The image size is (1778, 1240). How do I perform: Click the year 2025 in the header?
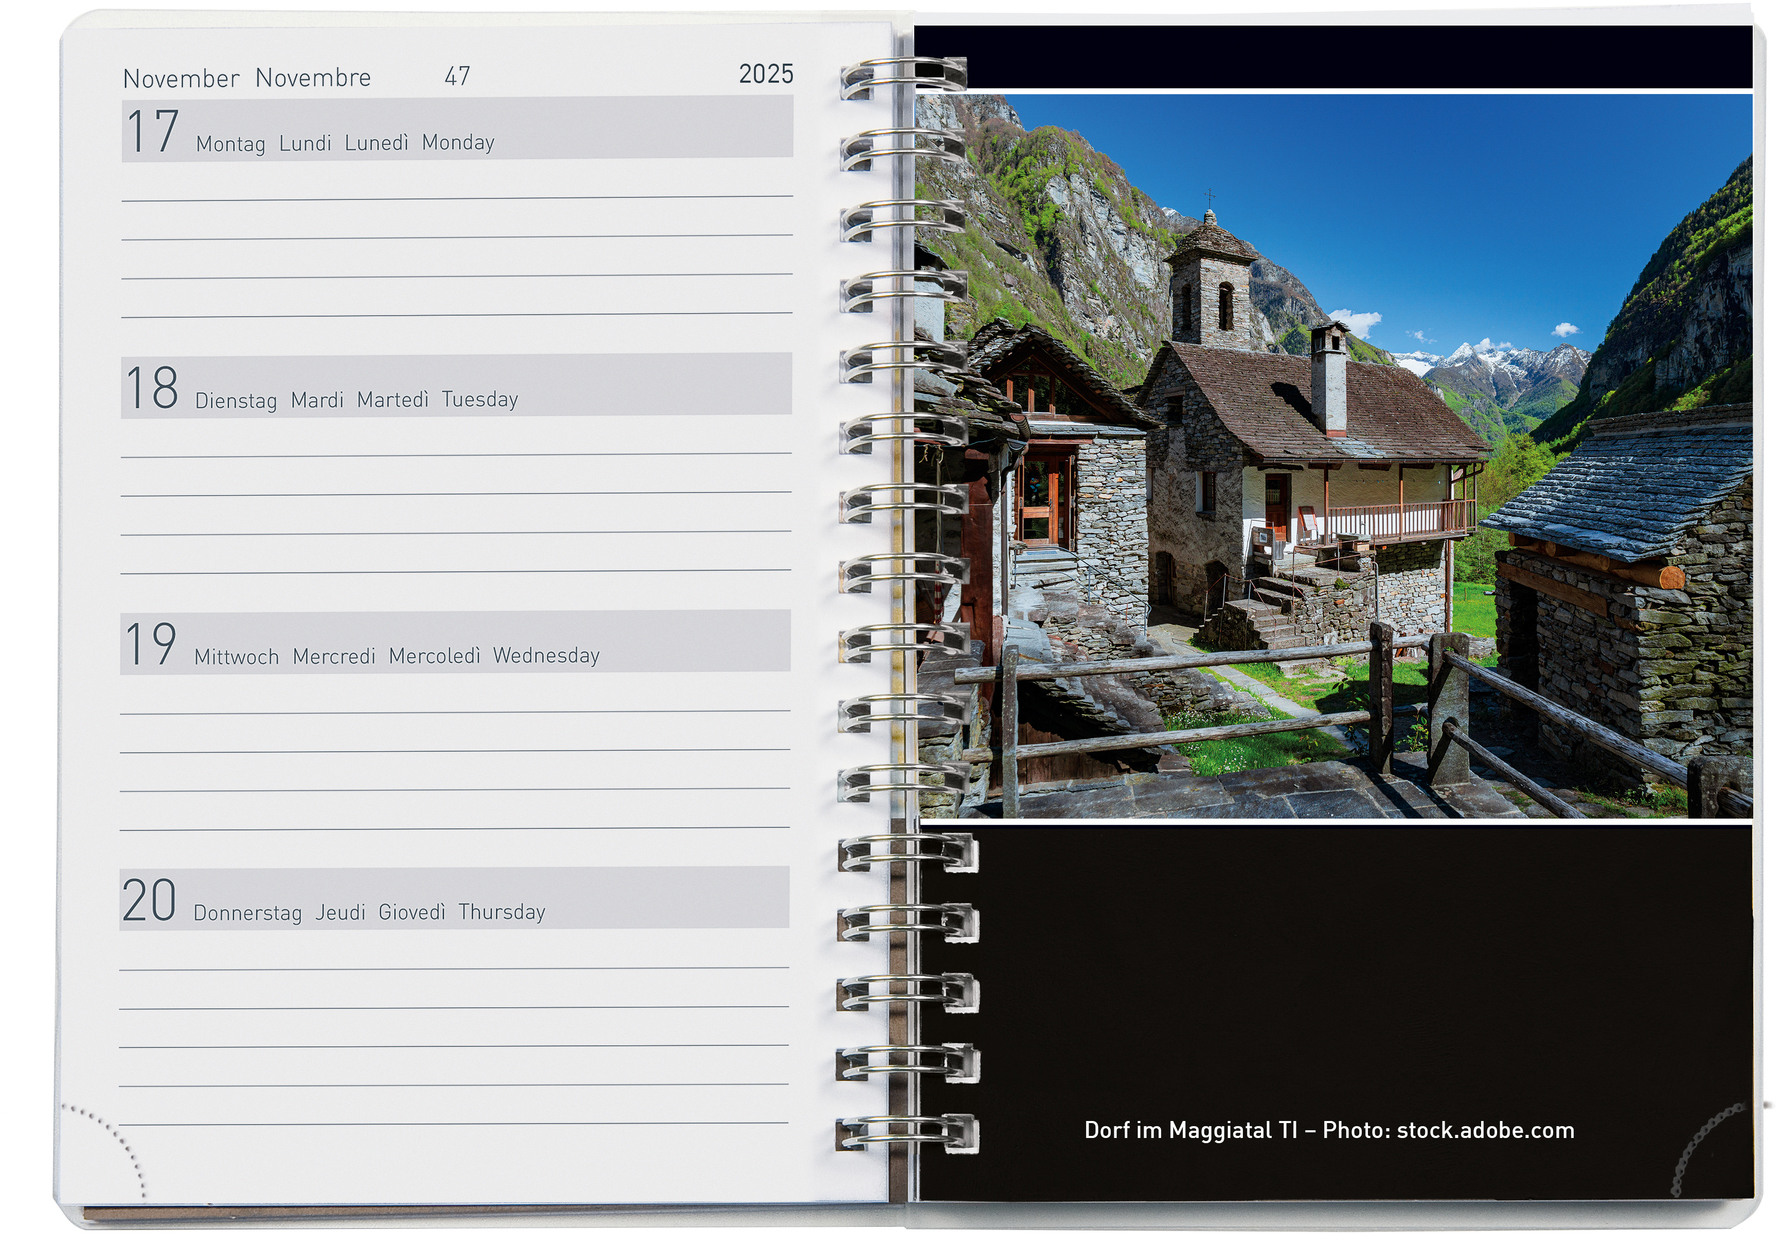click(766, 74)
